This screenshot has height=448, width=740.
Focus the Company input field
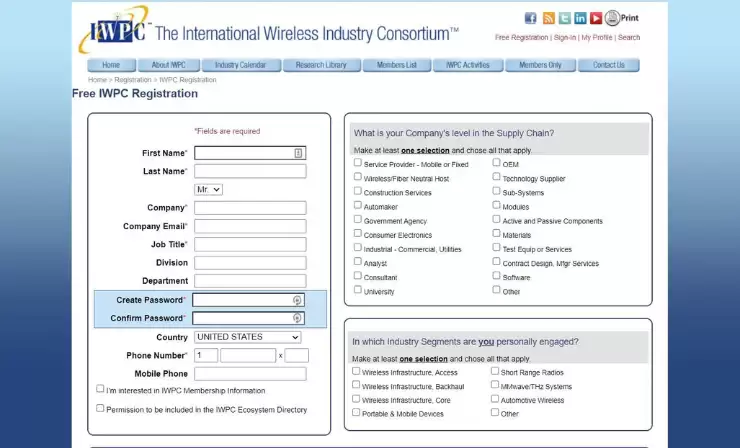(x=250, y=208)
